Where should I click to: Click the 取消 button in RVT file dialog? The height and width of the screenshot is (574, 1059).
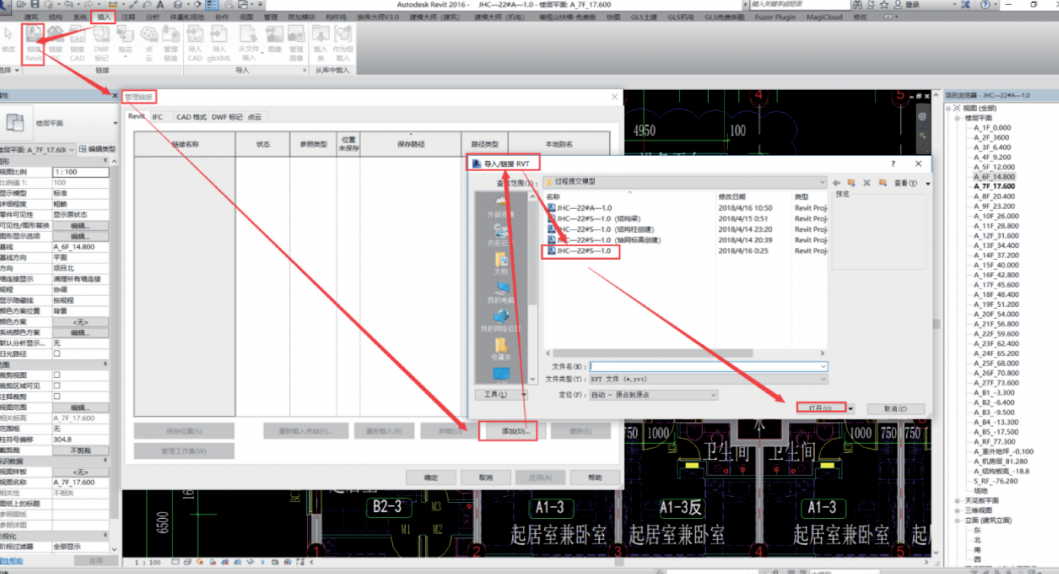tap(895, 409)
